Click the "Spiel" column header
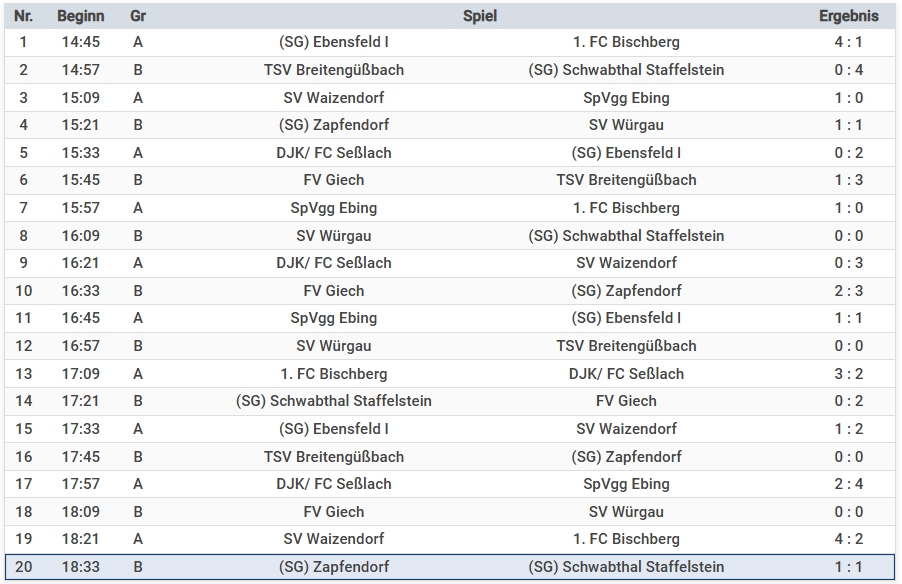The image size is (902, 584). point(480,16)
